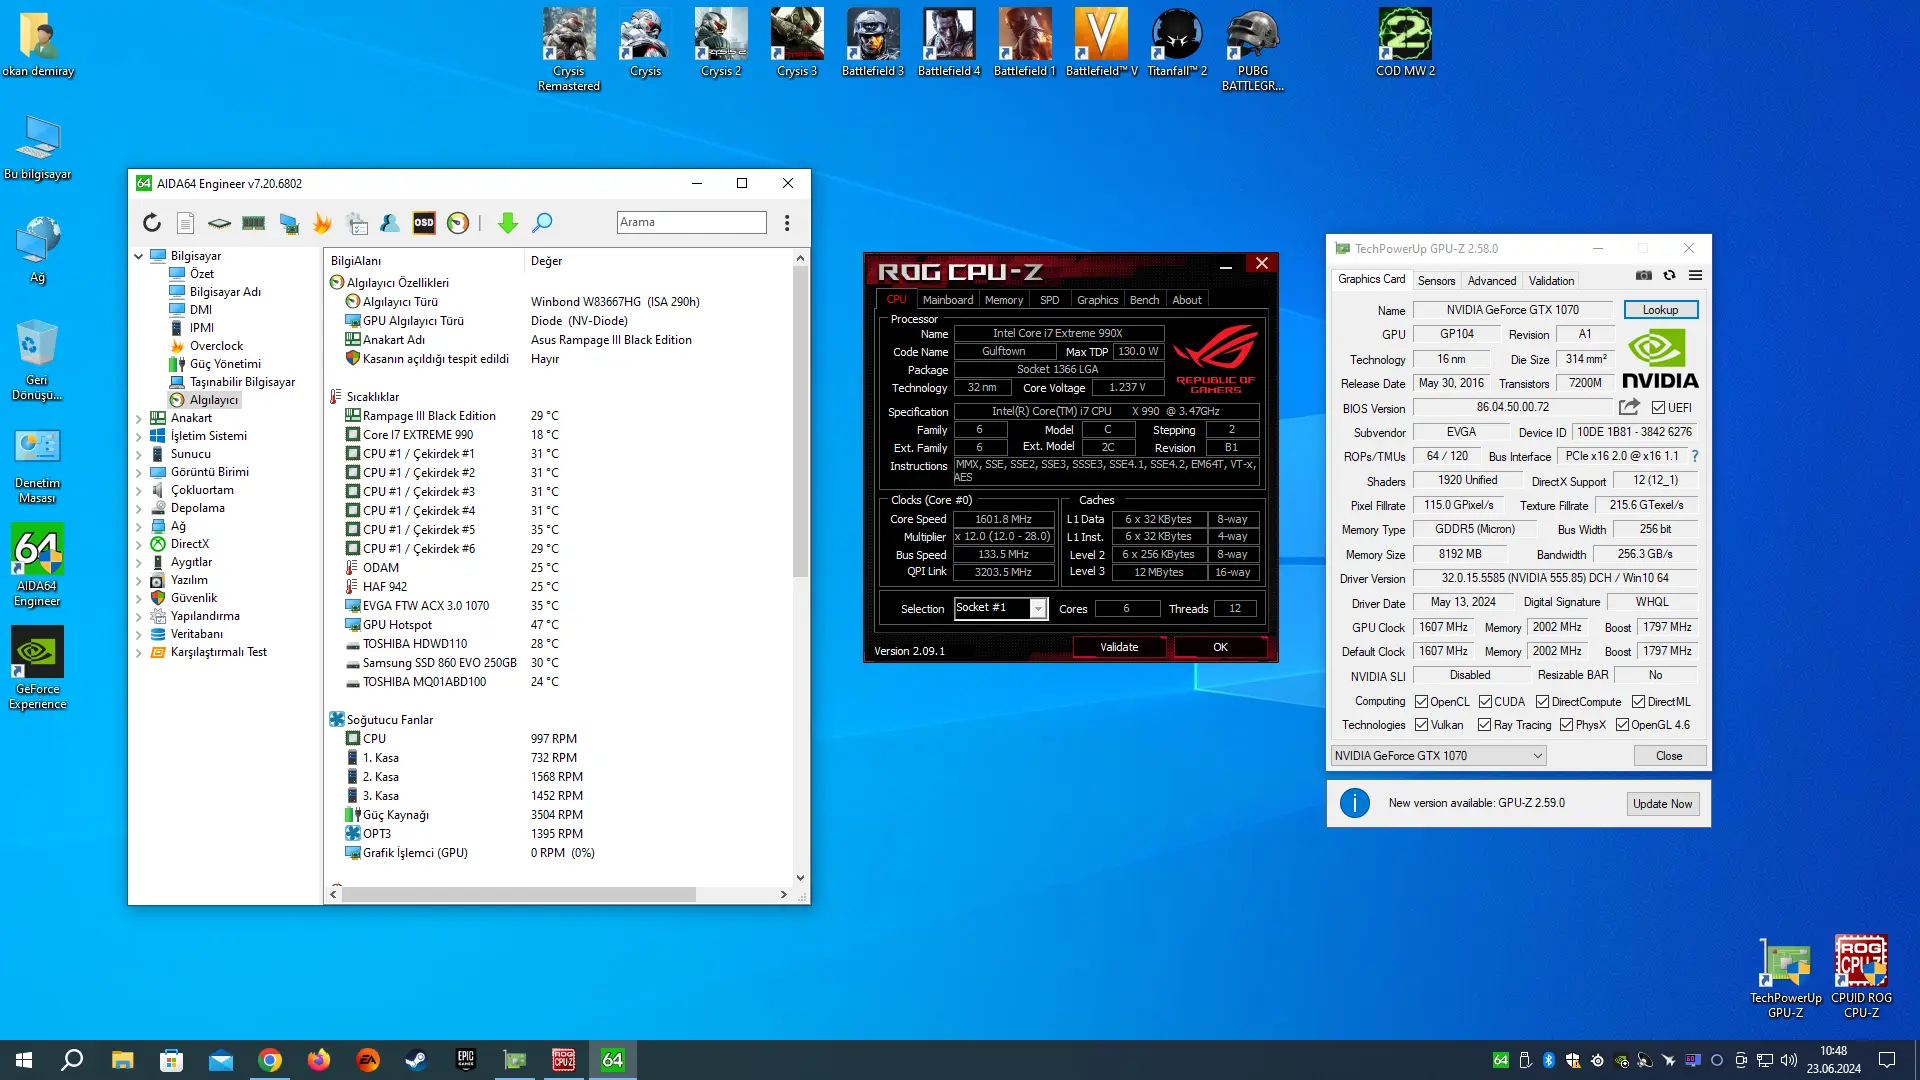Expand the DirectX tree node
This screenshot has width=1920, height=1080.
[138, 544]
